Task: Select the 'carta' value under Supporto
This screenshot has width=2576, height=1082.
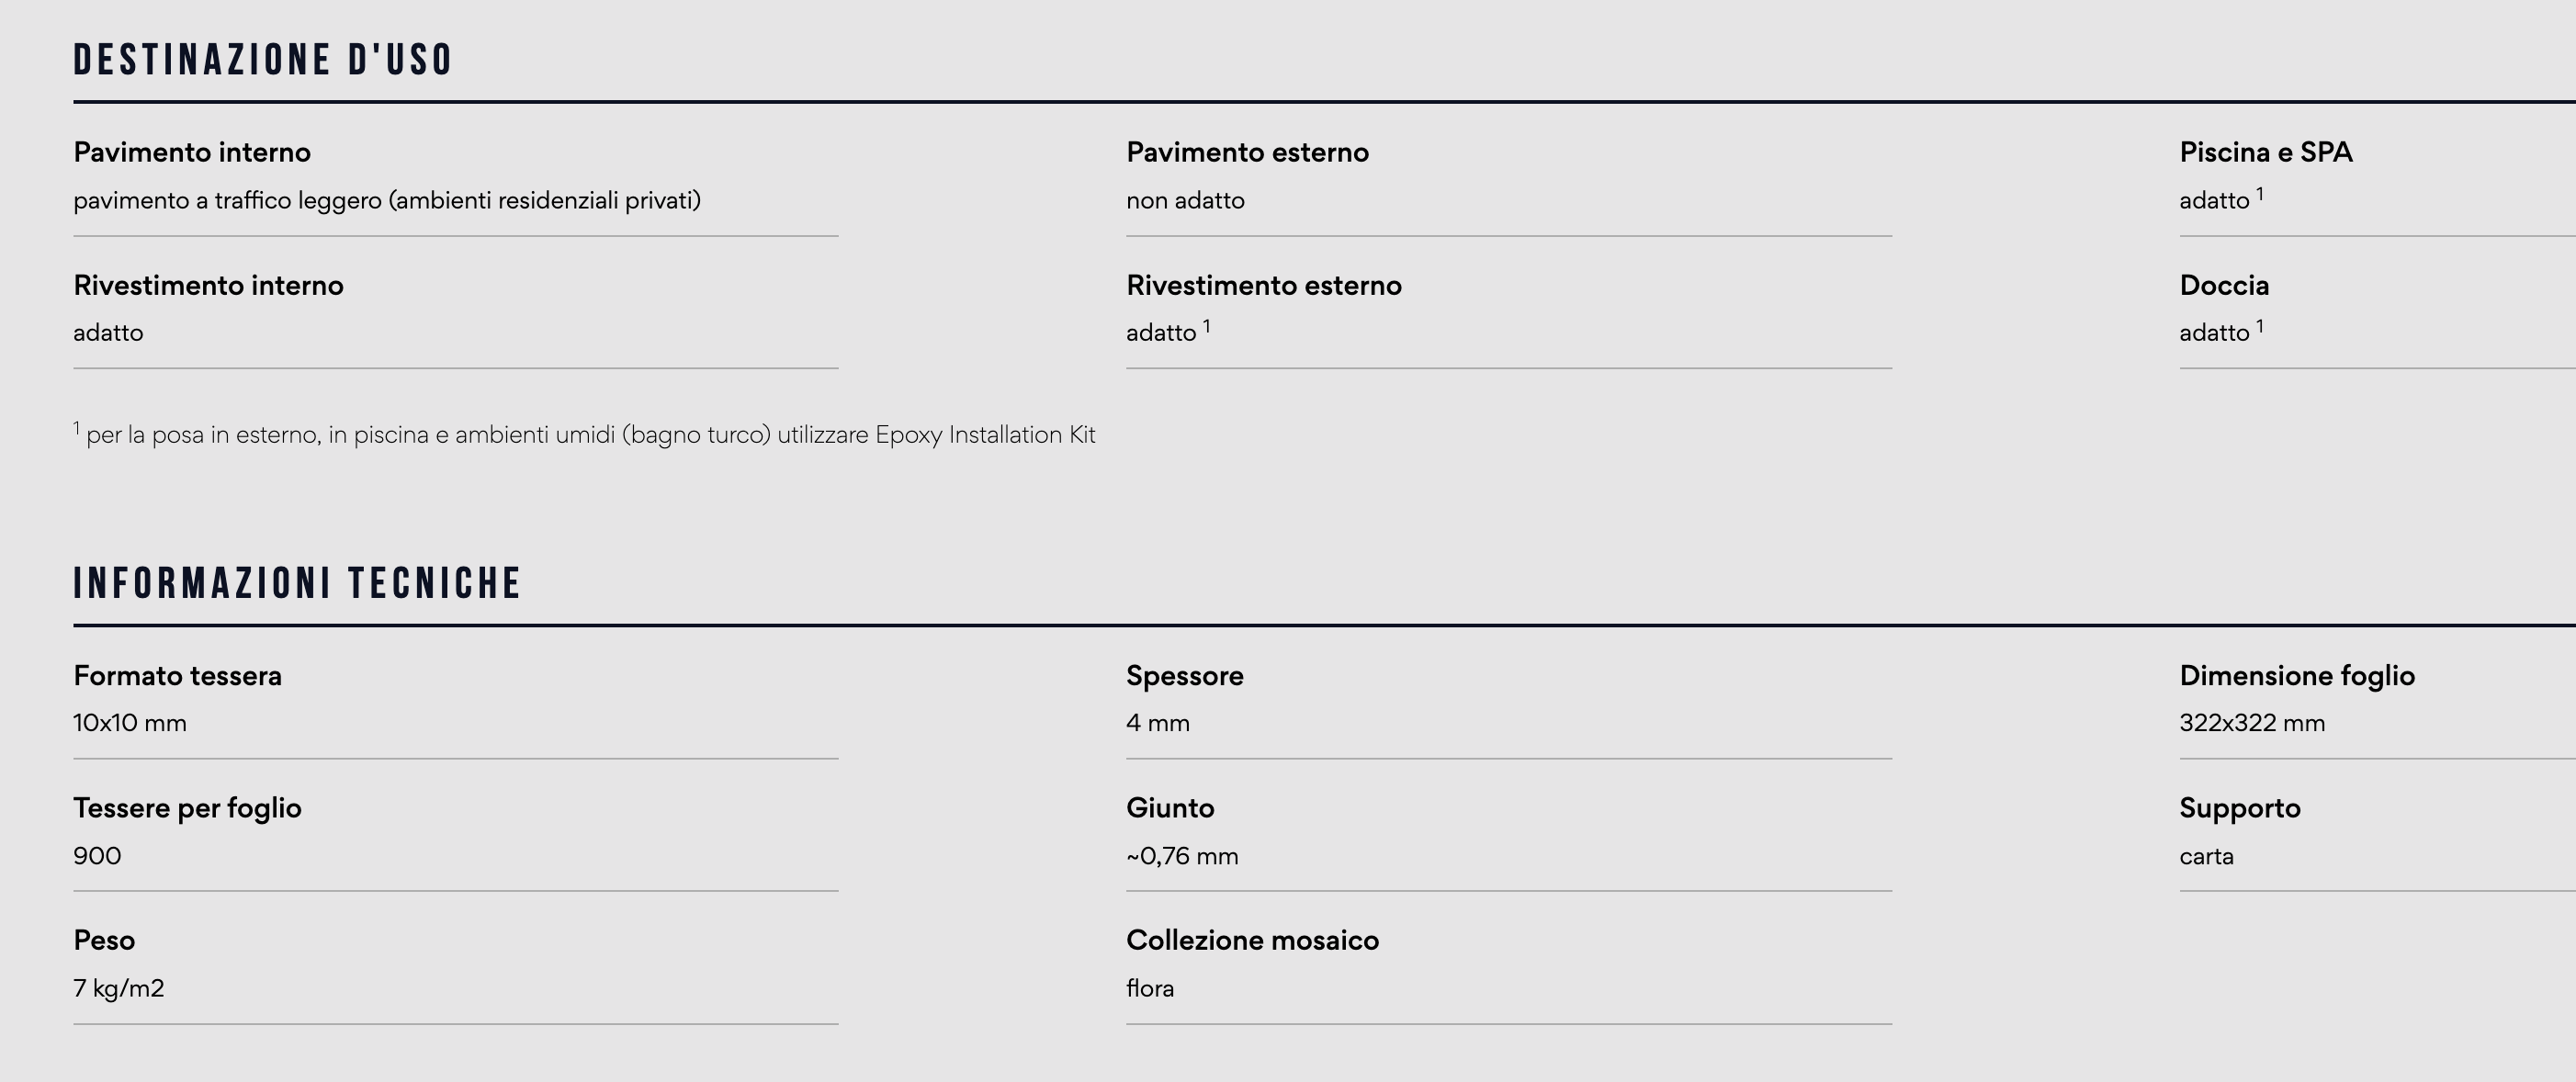Action: coord(2206,856)
